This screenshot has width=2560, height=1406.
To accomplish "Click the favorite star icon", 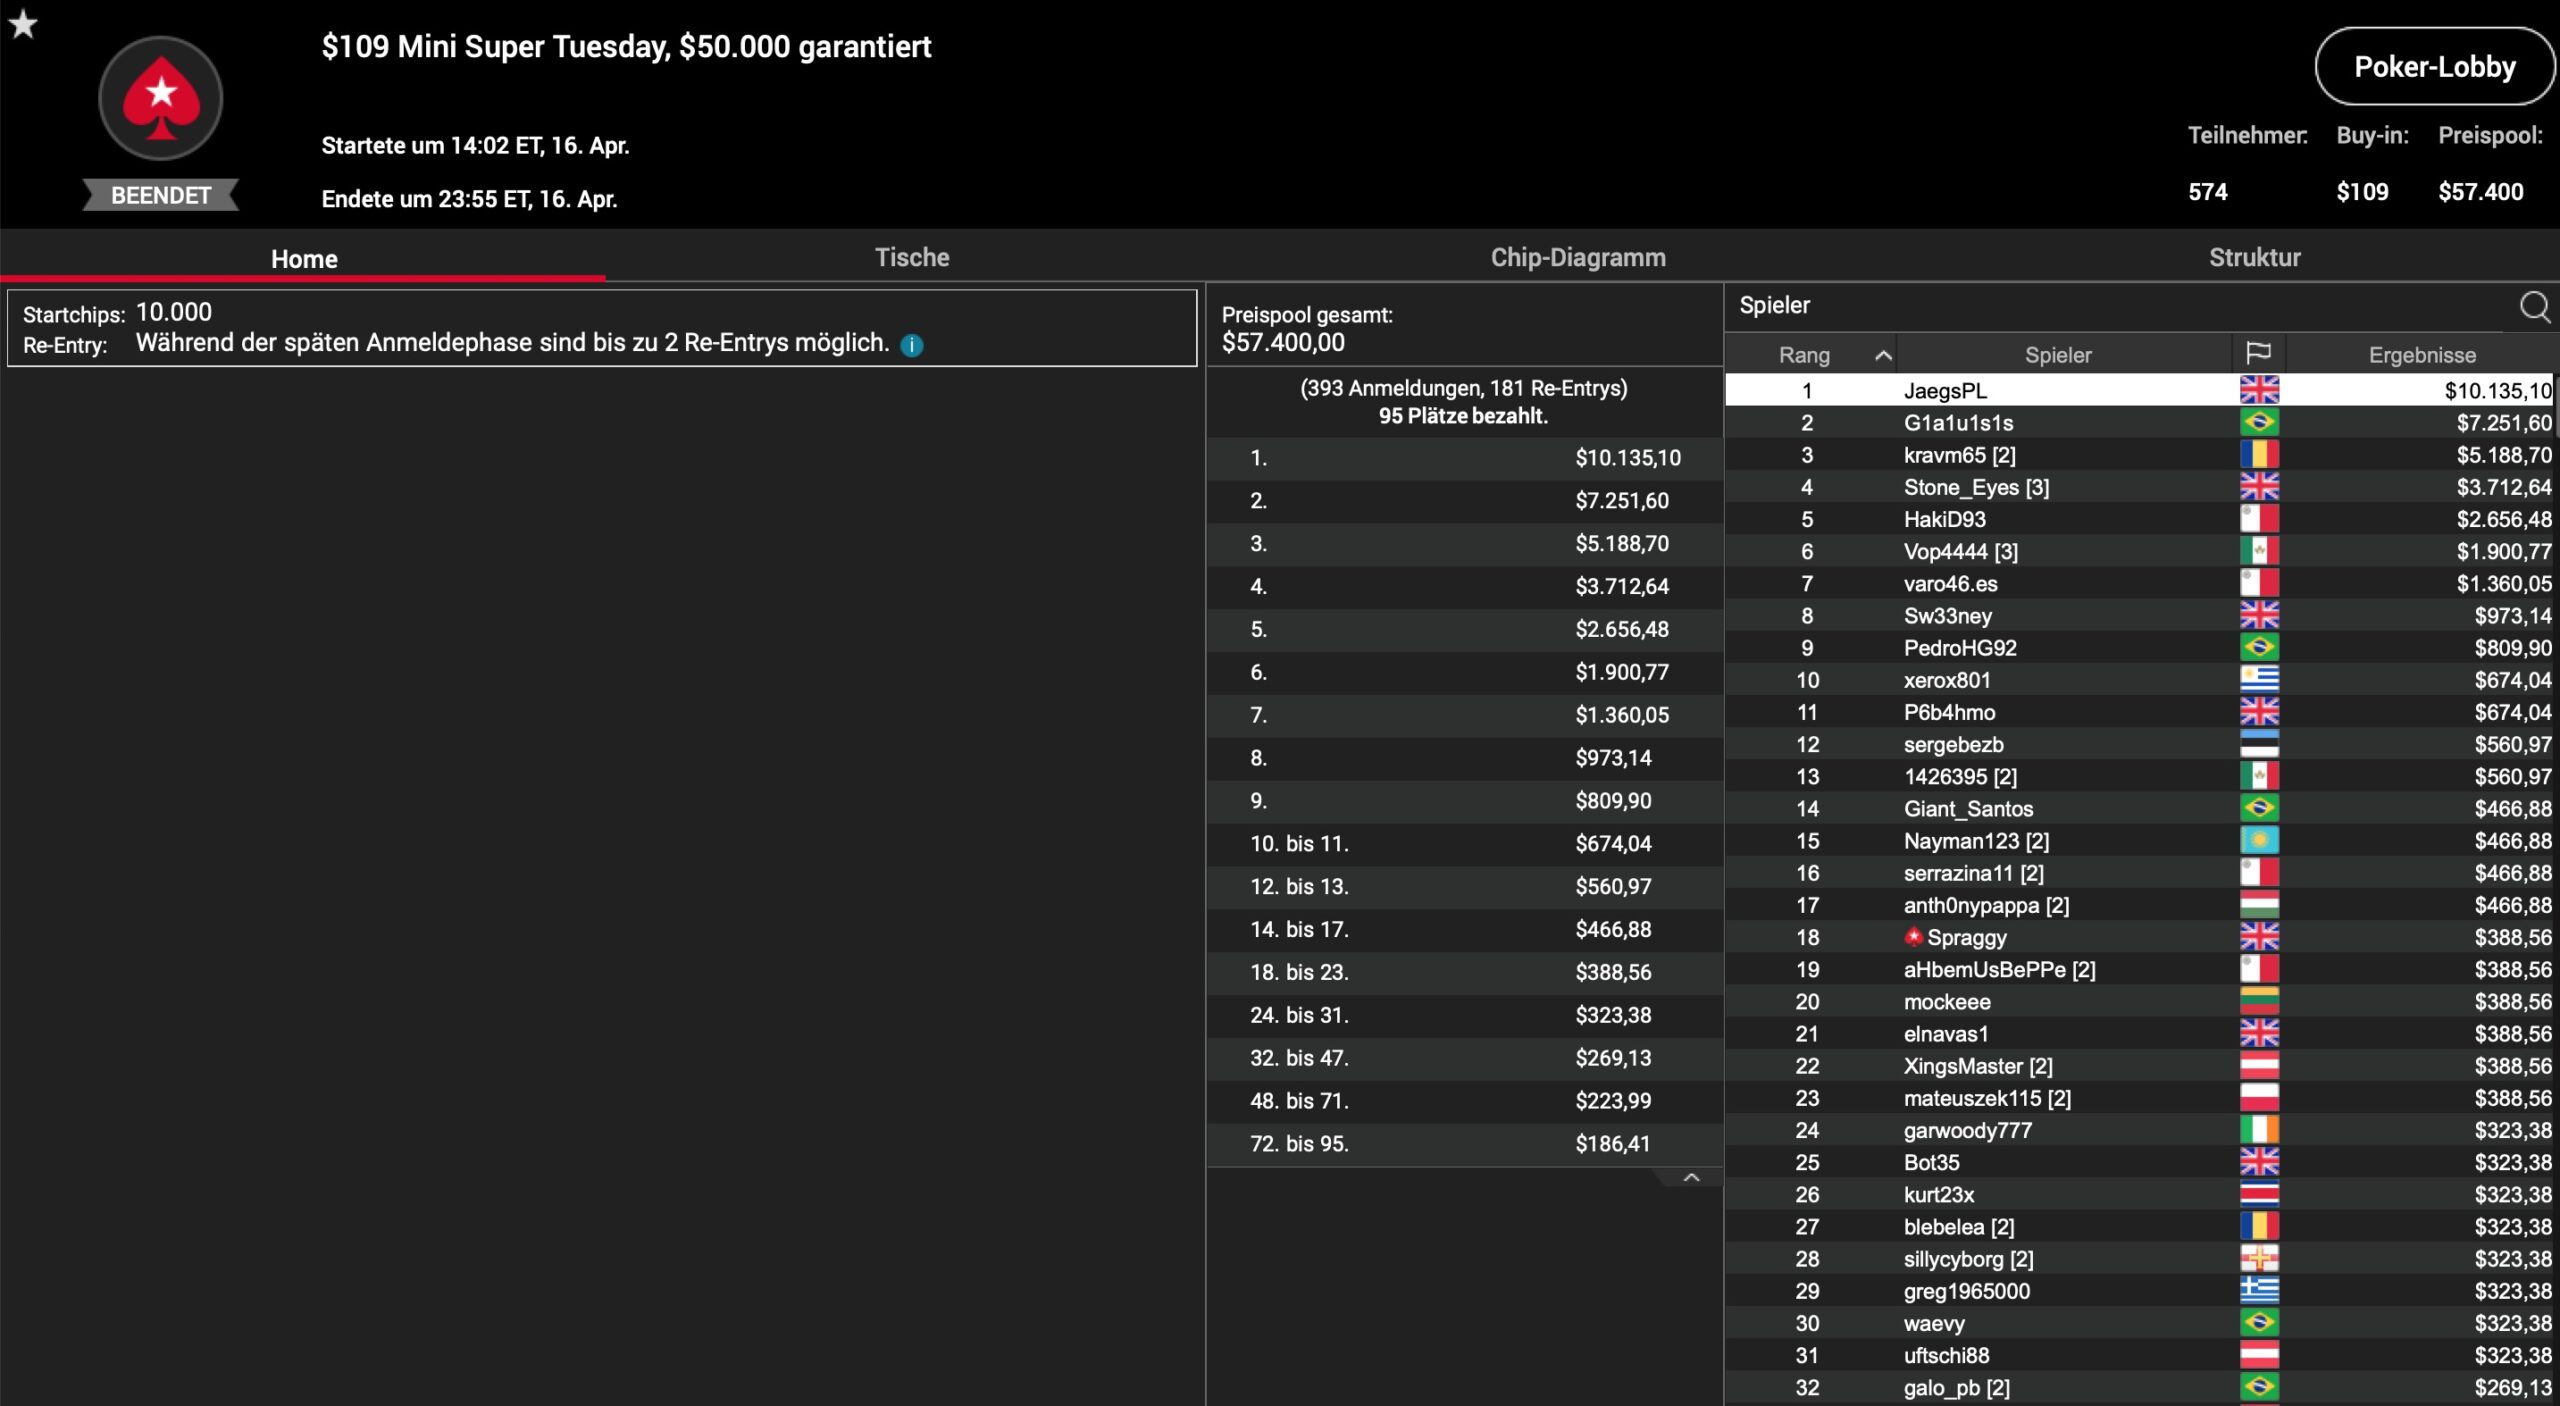I will click(x=23, y=24).
